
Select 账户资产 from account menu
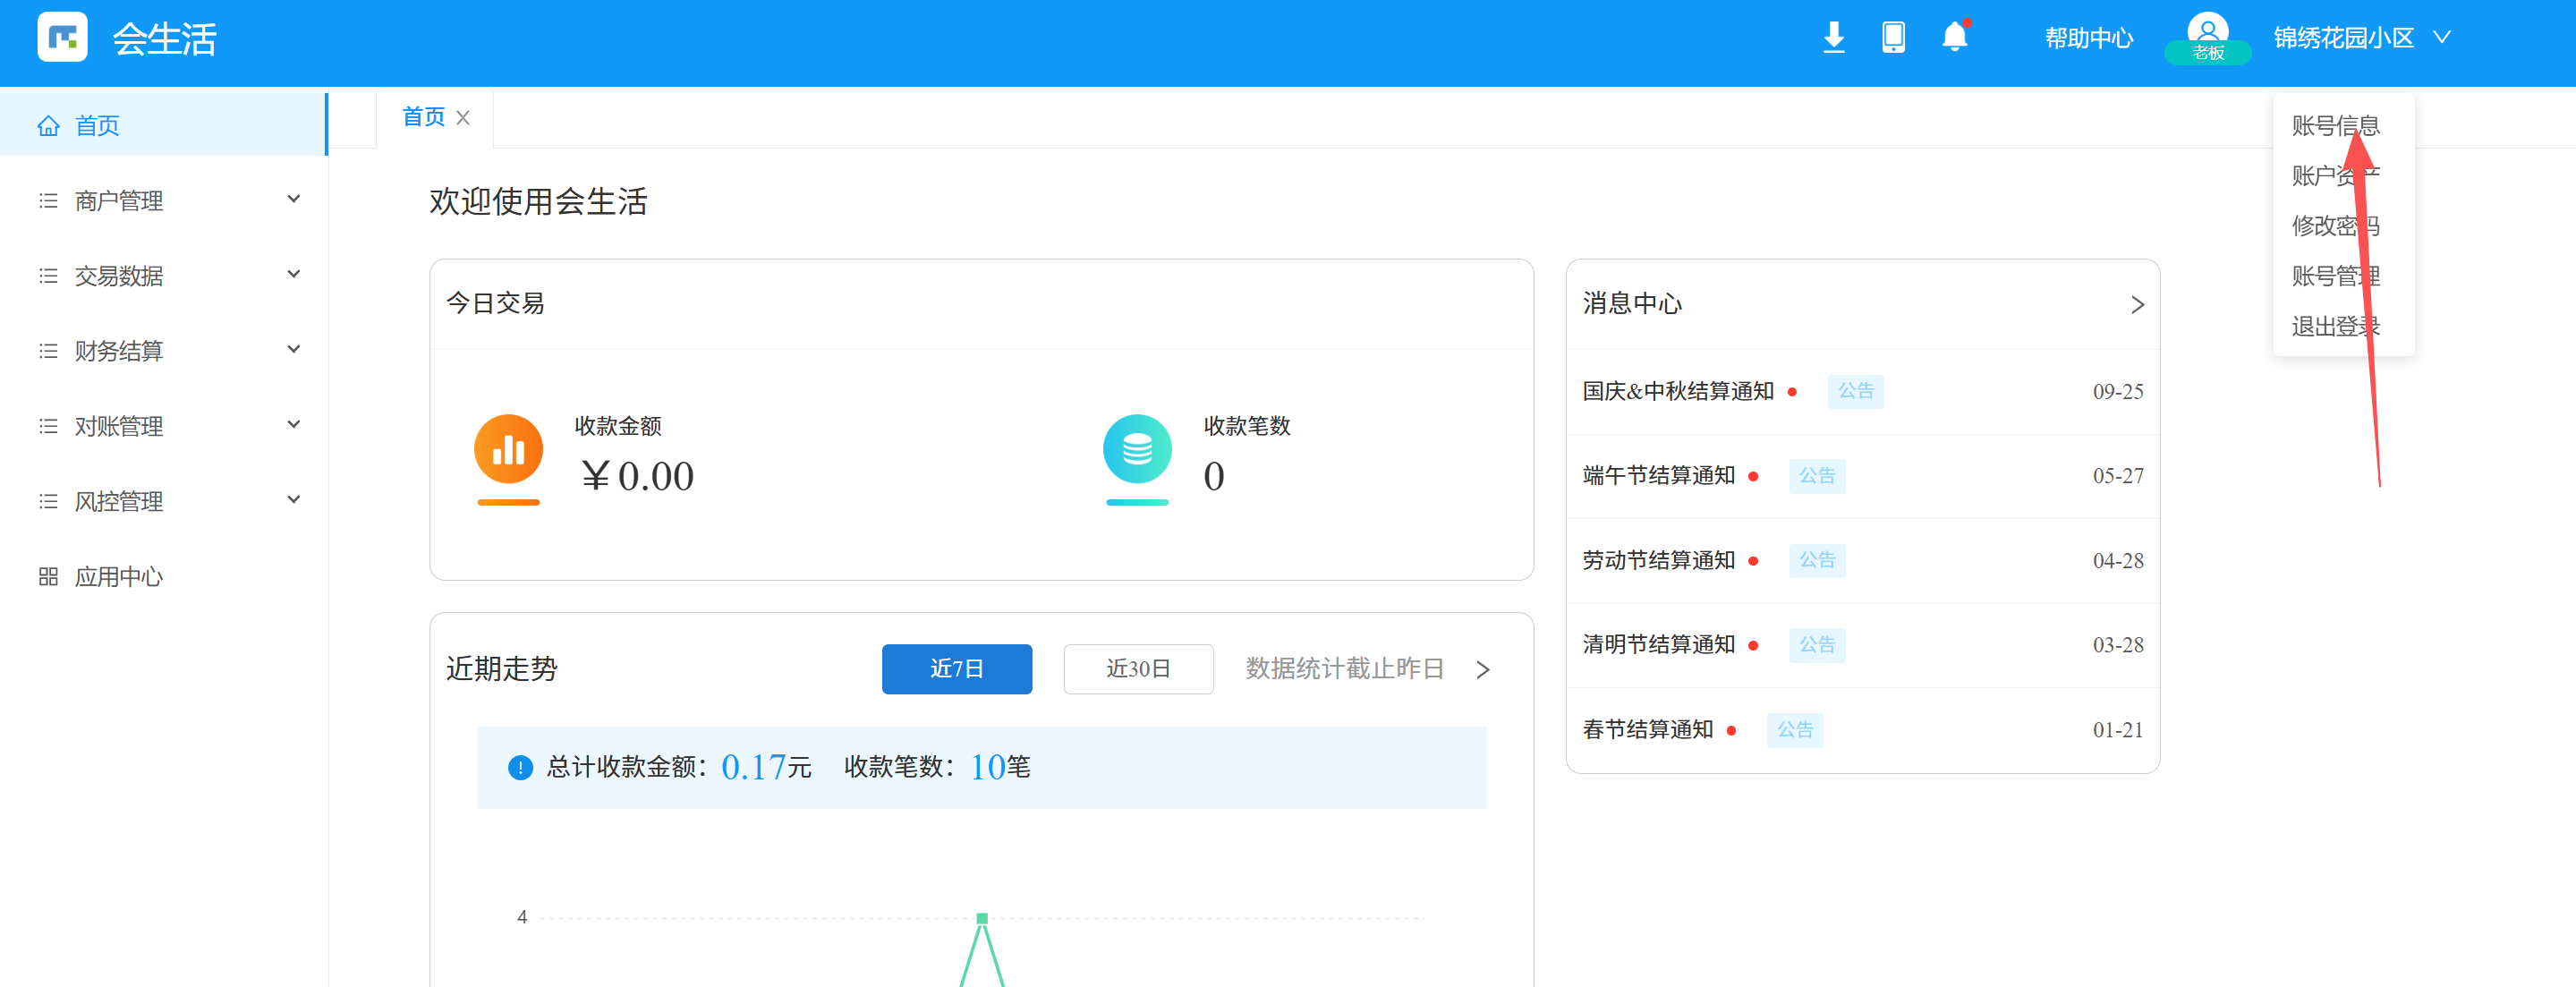(2335, 175)
